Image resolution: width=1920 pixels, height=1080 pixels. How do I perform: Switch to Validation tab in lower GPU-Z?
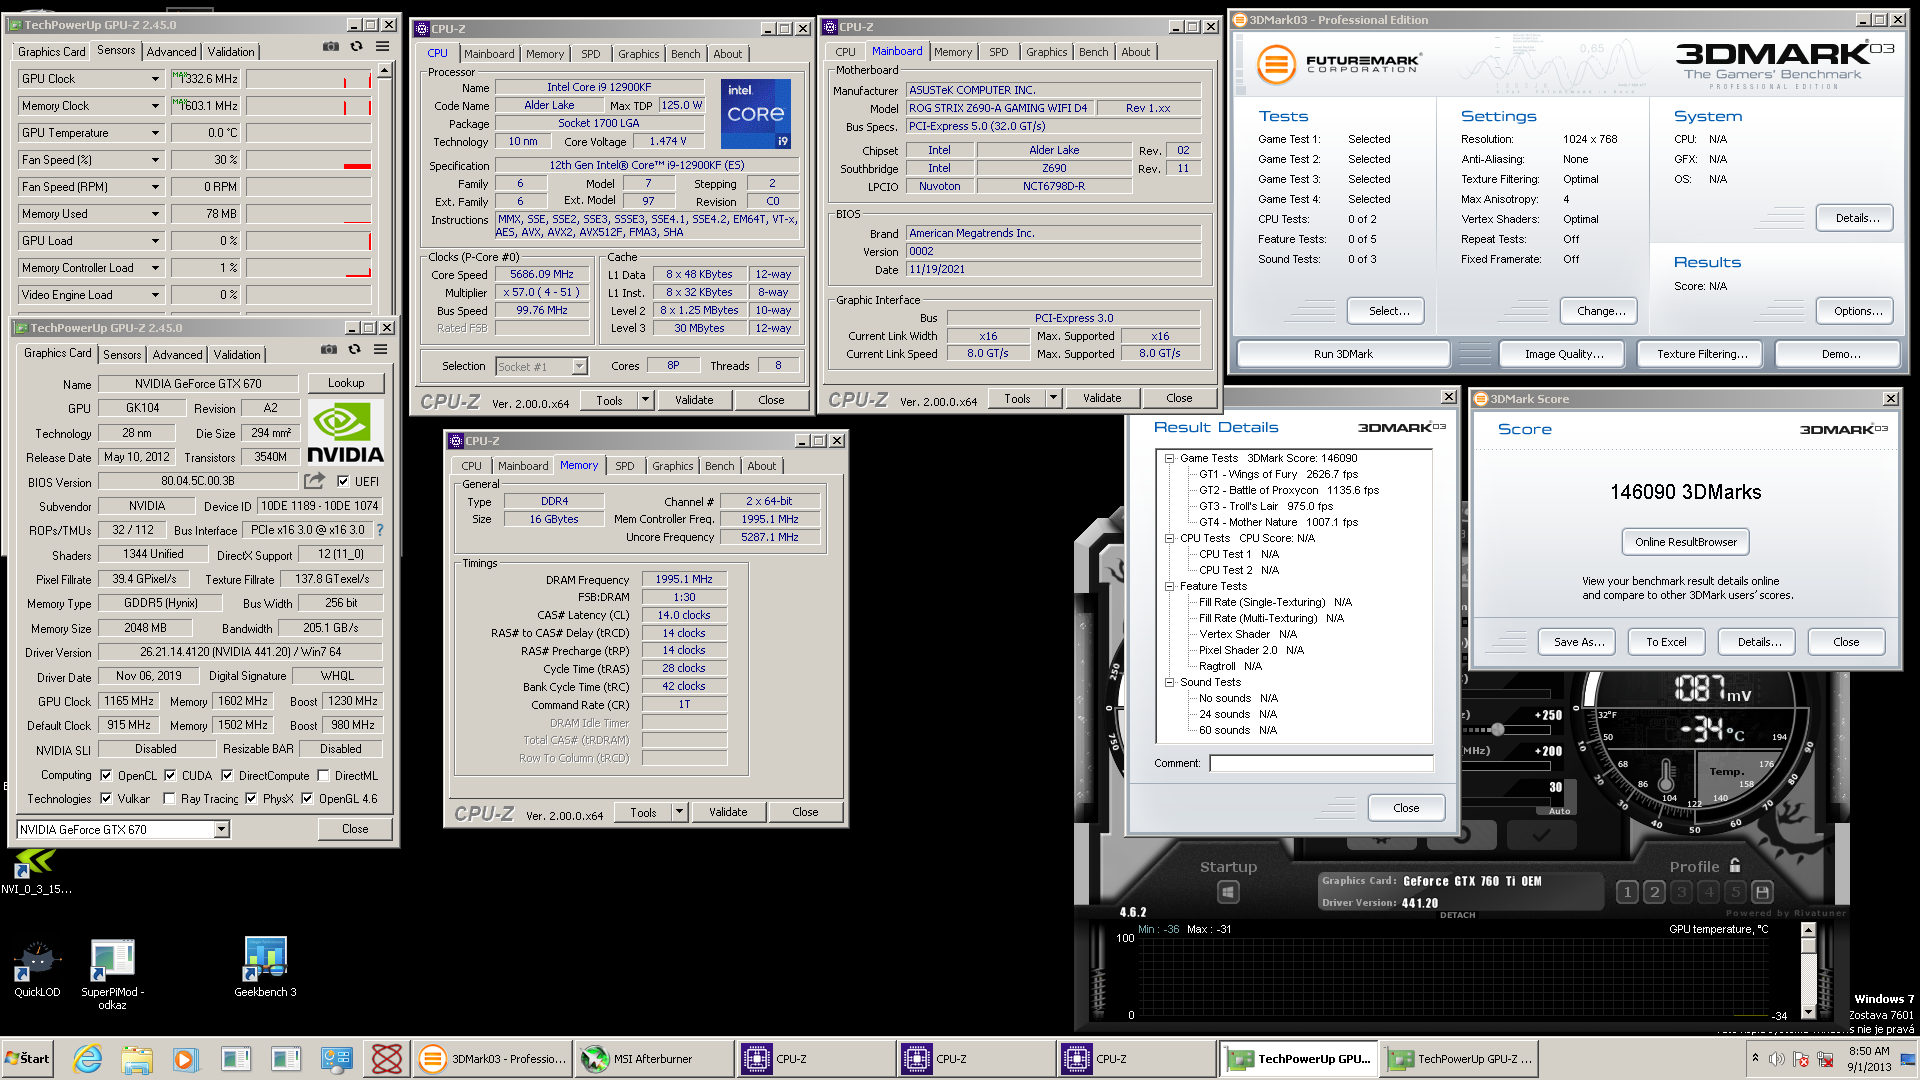[237, 355]
